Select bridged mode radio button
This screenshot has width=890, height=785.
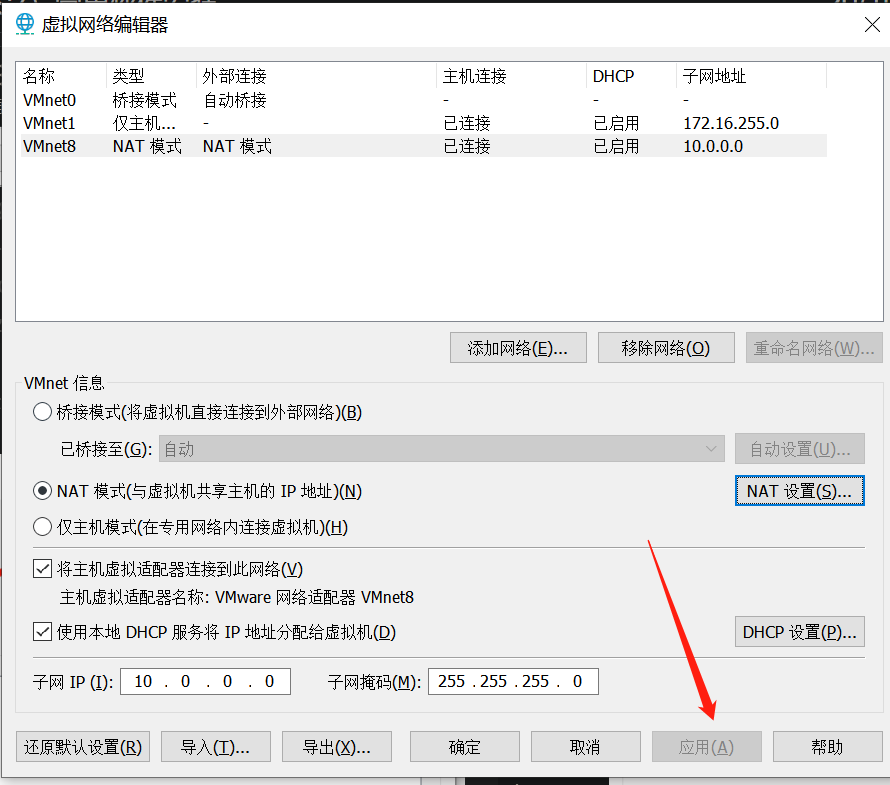click(x=43, y=412)
